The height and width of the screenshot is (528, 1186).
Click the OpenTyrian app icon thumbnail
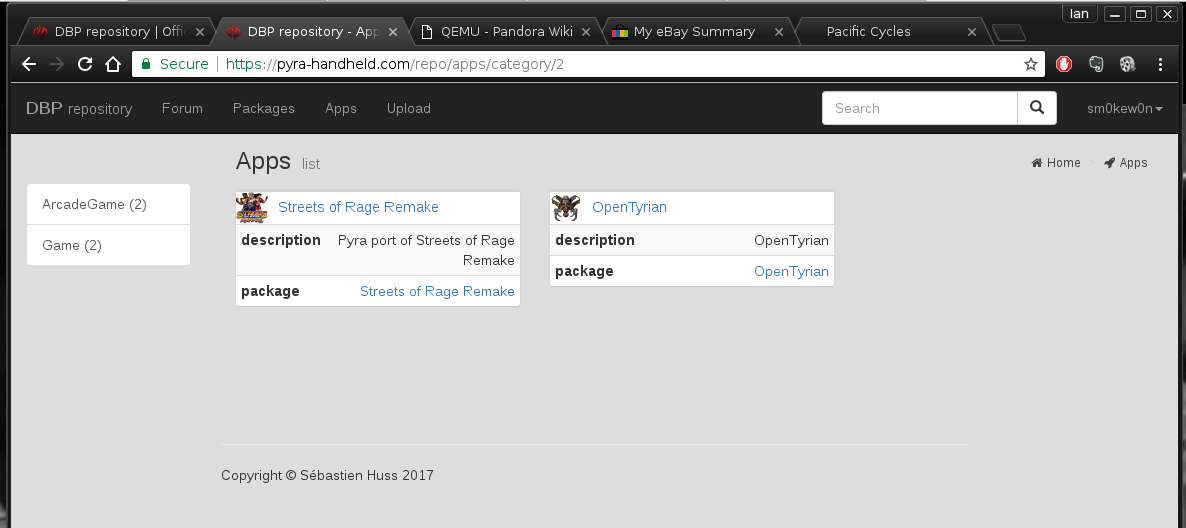[x=566, y=208]
